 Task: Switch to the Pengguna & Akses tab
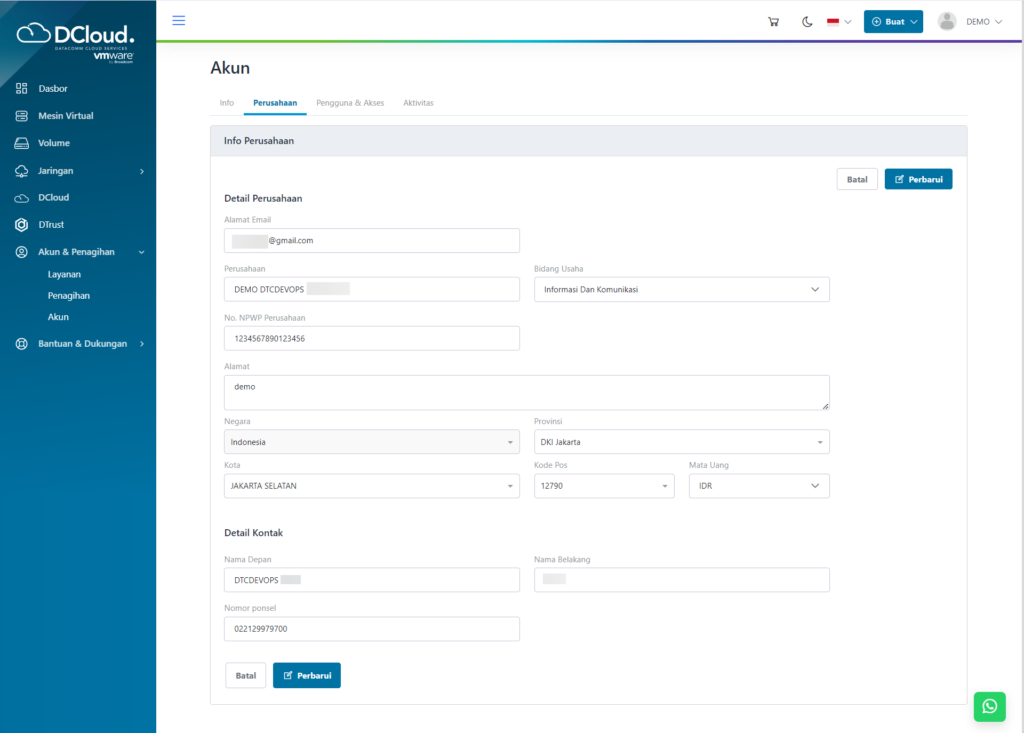(350, 103)
